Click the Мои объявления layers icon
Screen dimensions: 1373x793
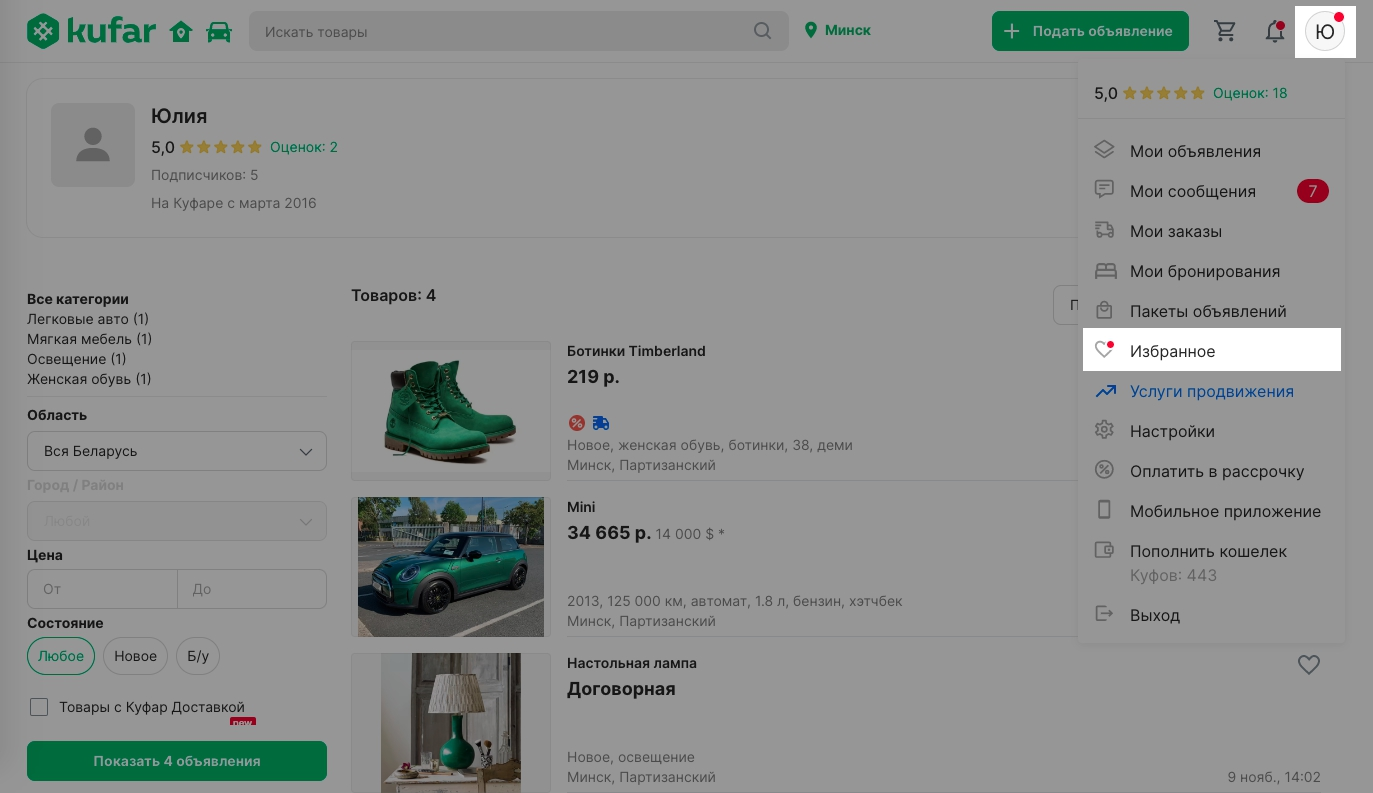point(1104,150)
